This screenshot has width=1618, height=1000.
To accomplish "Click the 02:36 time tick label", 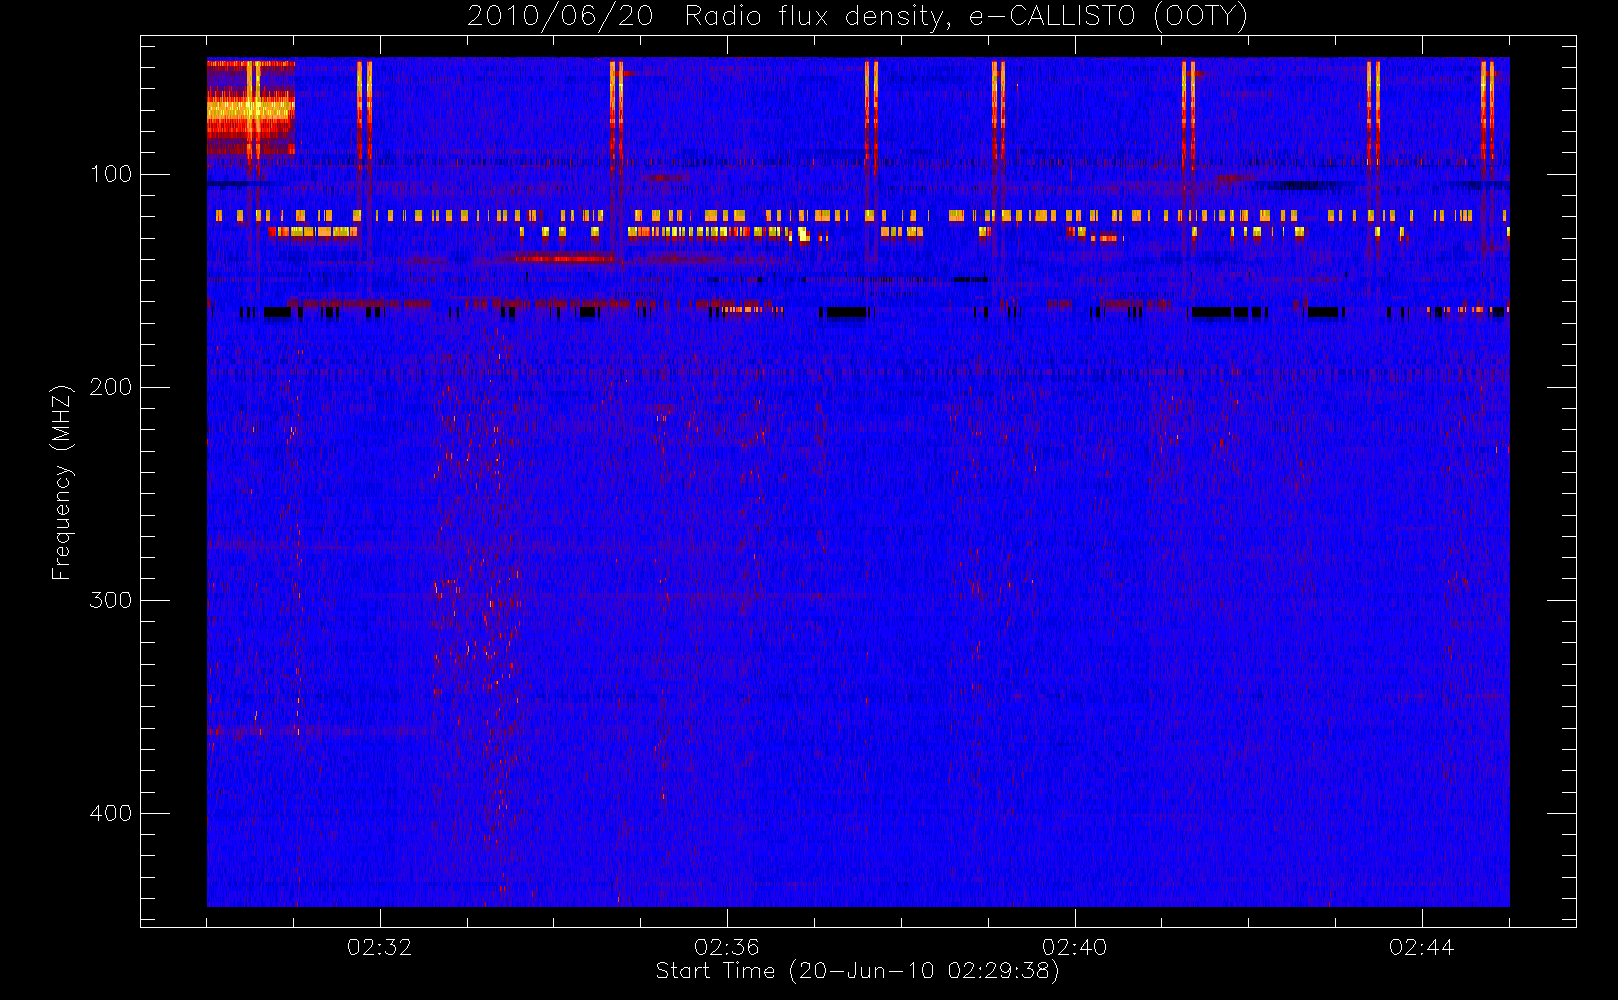I will tap(727, 947).
